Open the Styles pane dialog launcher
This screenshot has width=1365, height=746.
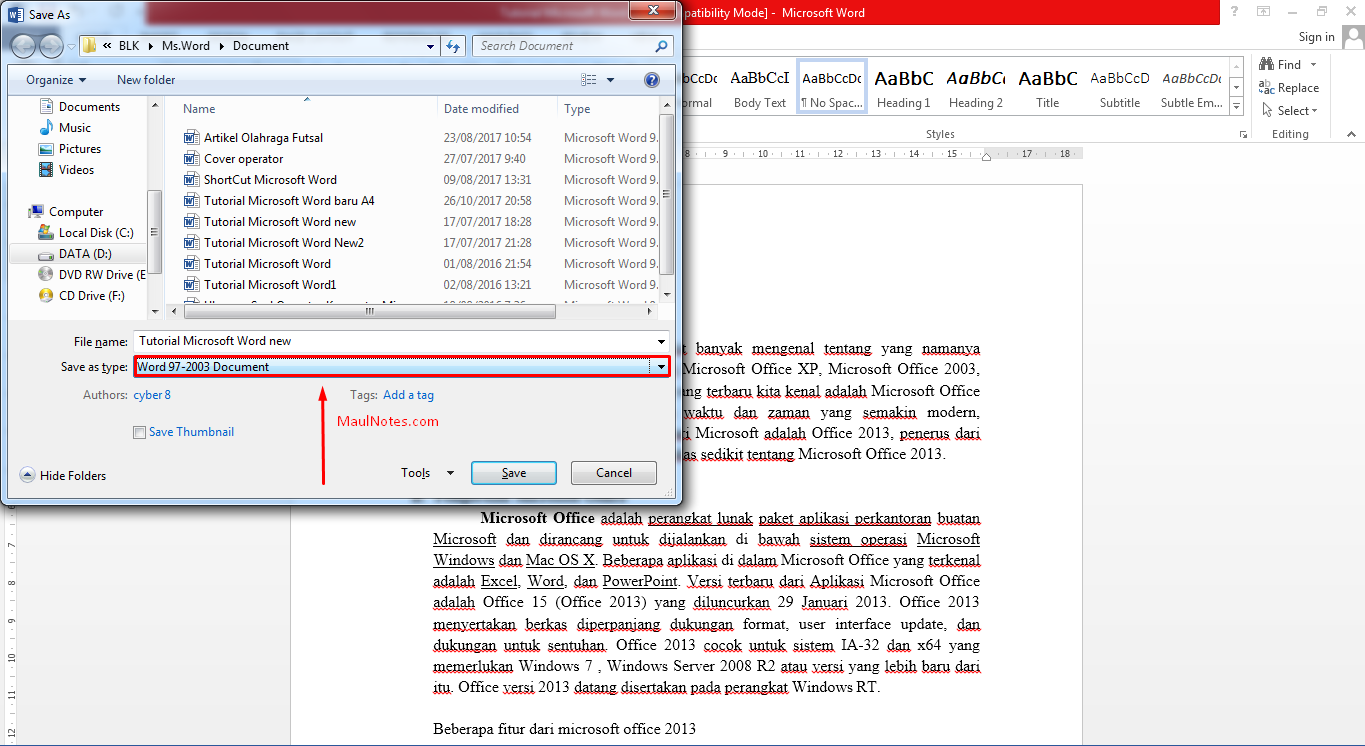coord(1243,134)
